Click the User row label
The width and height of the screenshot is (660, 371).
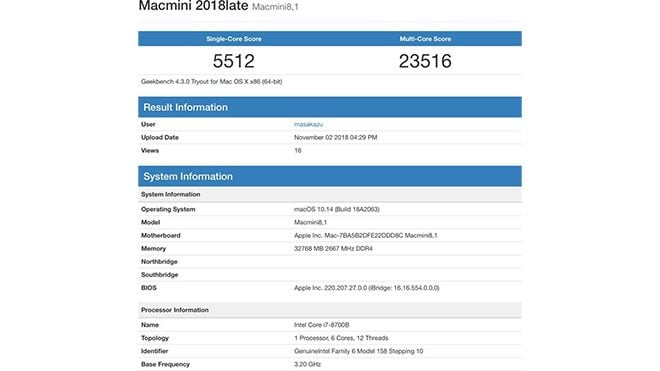[x=148, y=124]
